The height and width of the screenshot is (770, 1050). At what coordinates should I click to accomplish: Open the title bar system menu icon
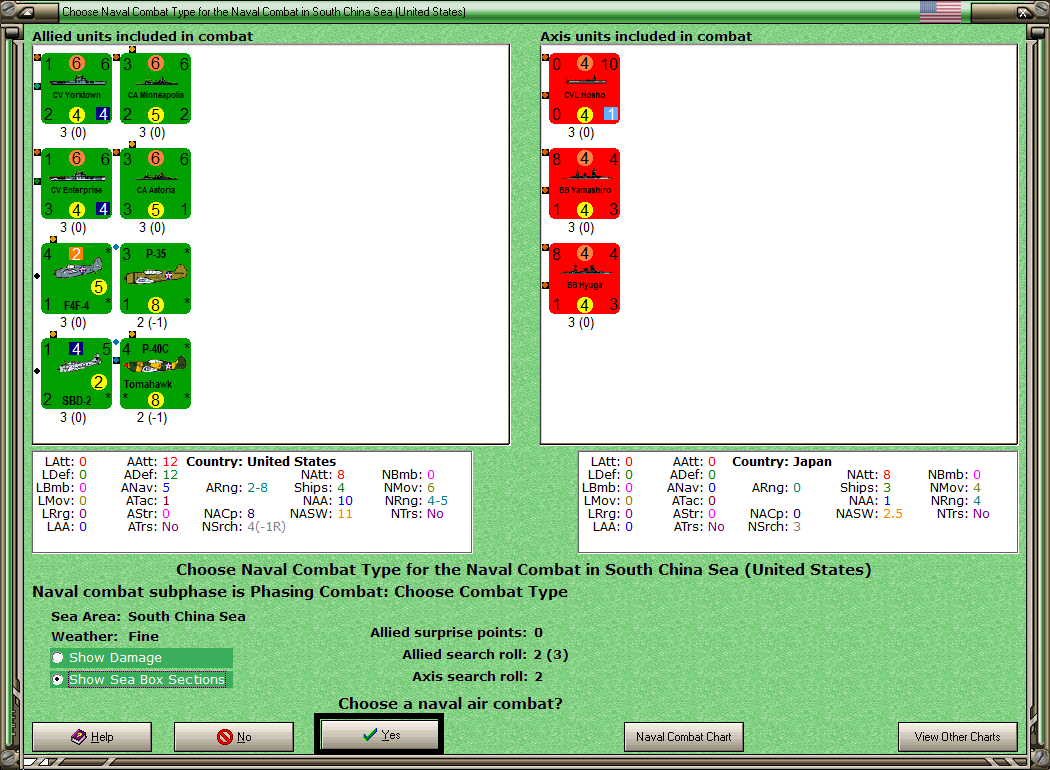click(x=25, y=11)
